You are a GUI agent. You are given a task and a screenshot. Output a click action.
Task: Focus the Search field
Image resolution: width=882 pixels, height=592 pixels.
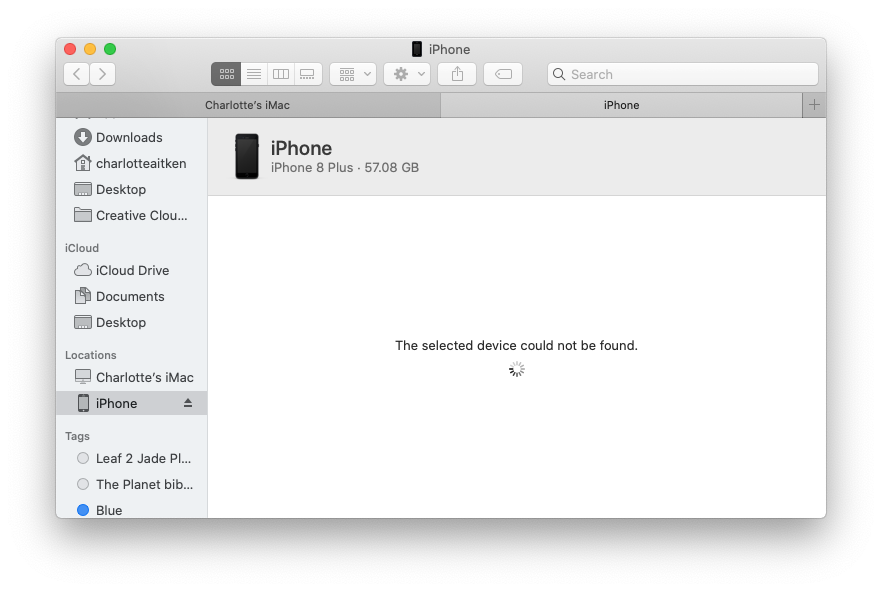point(683,74)
